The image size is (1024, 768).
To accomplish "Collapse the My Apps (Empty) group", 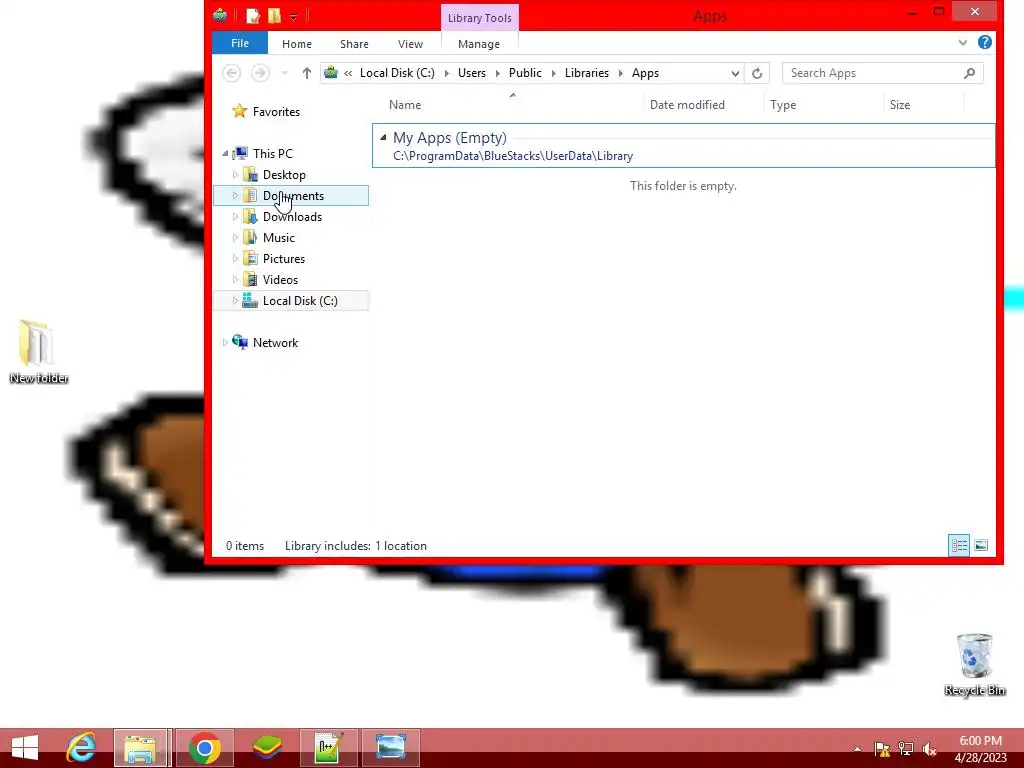I will point(383,137).
